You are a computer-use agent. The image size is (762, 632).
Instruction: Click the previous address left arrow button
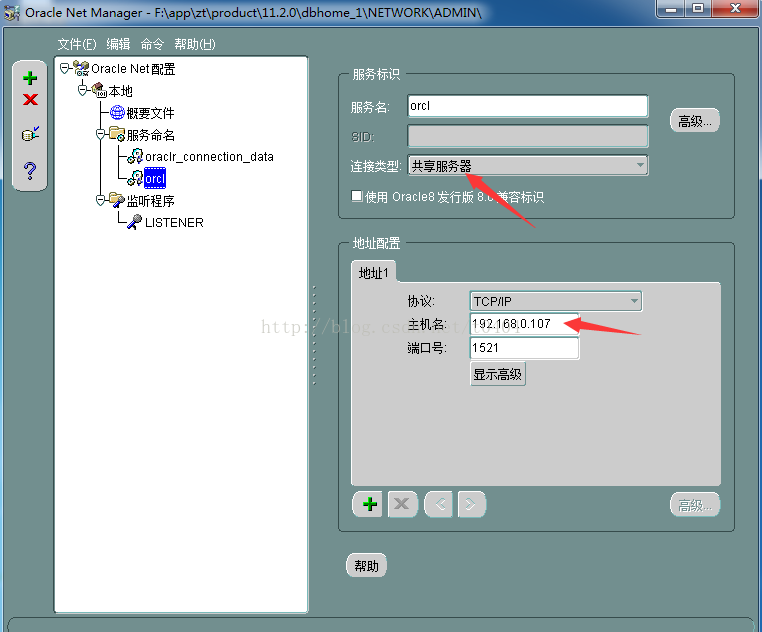pyautogui.click(x=439, y=504)
